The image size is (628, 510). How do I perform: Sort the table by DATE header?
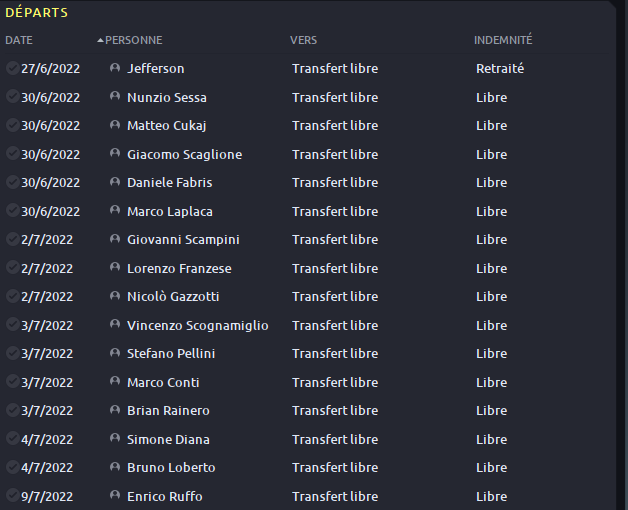pyautogui.click(x=19, y=40)
